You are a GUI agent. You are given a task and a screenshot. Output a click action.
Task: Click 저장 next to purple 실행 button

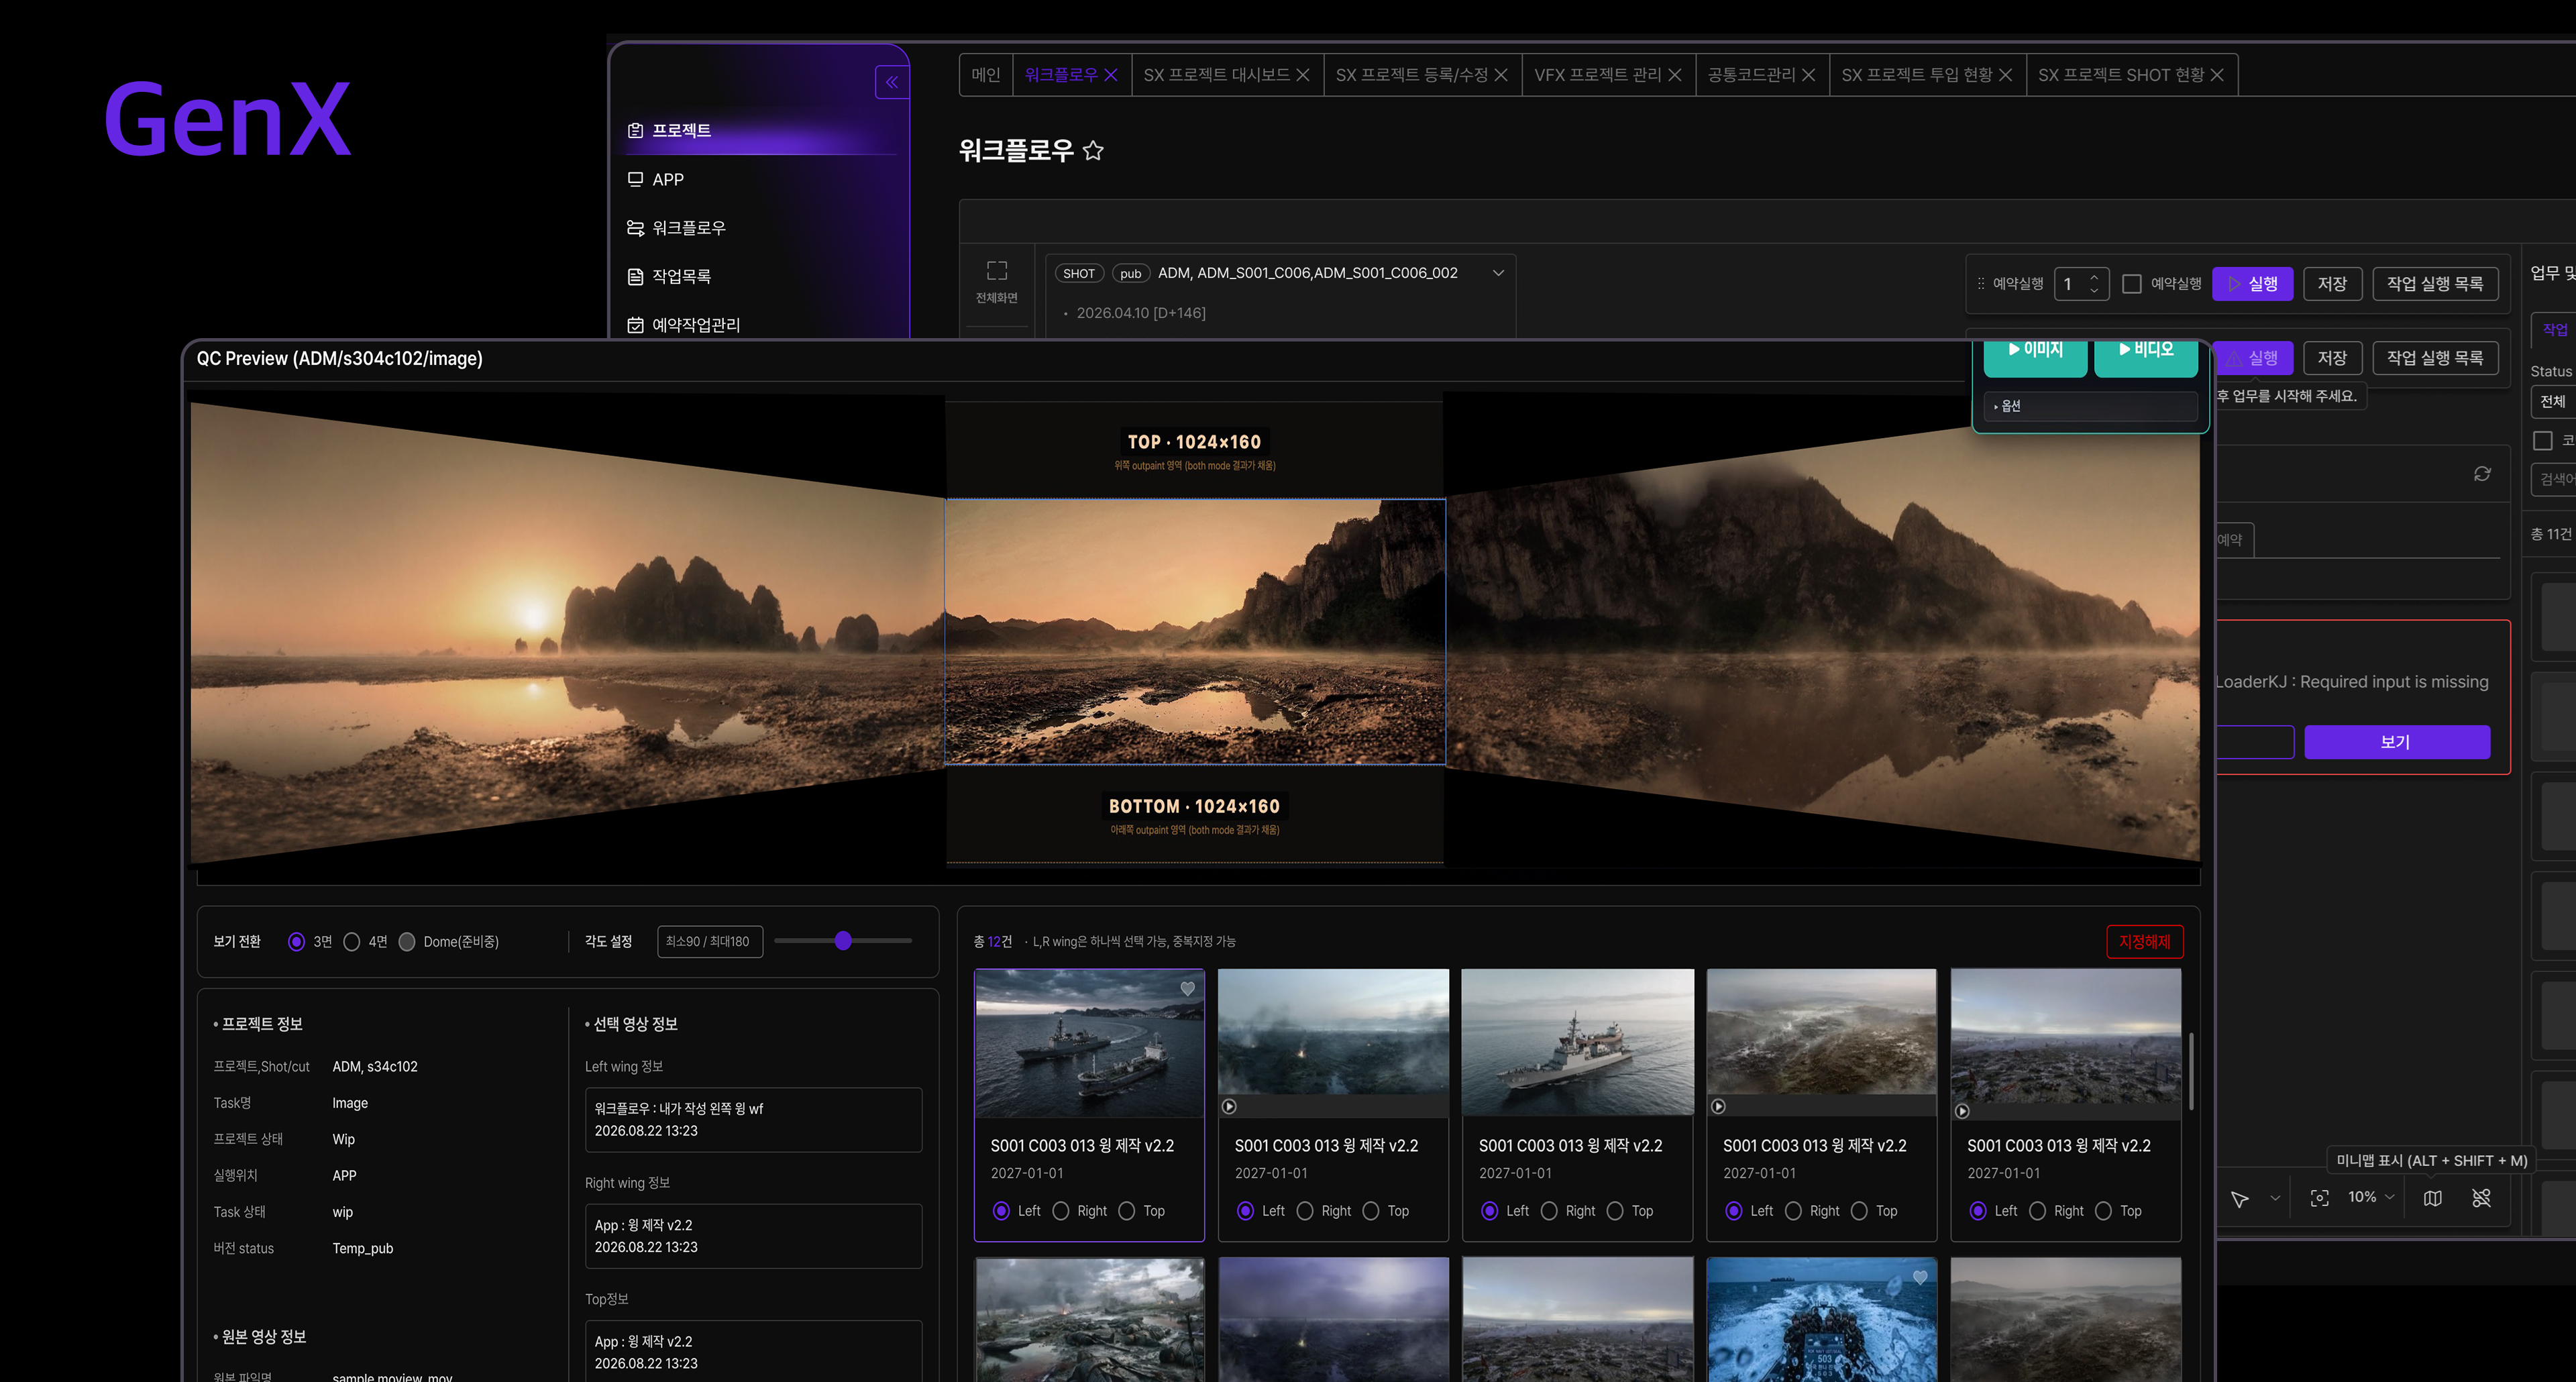(x=2332, y=284)
